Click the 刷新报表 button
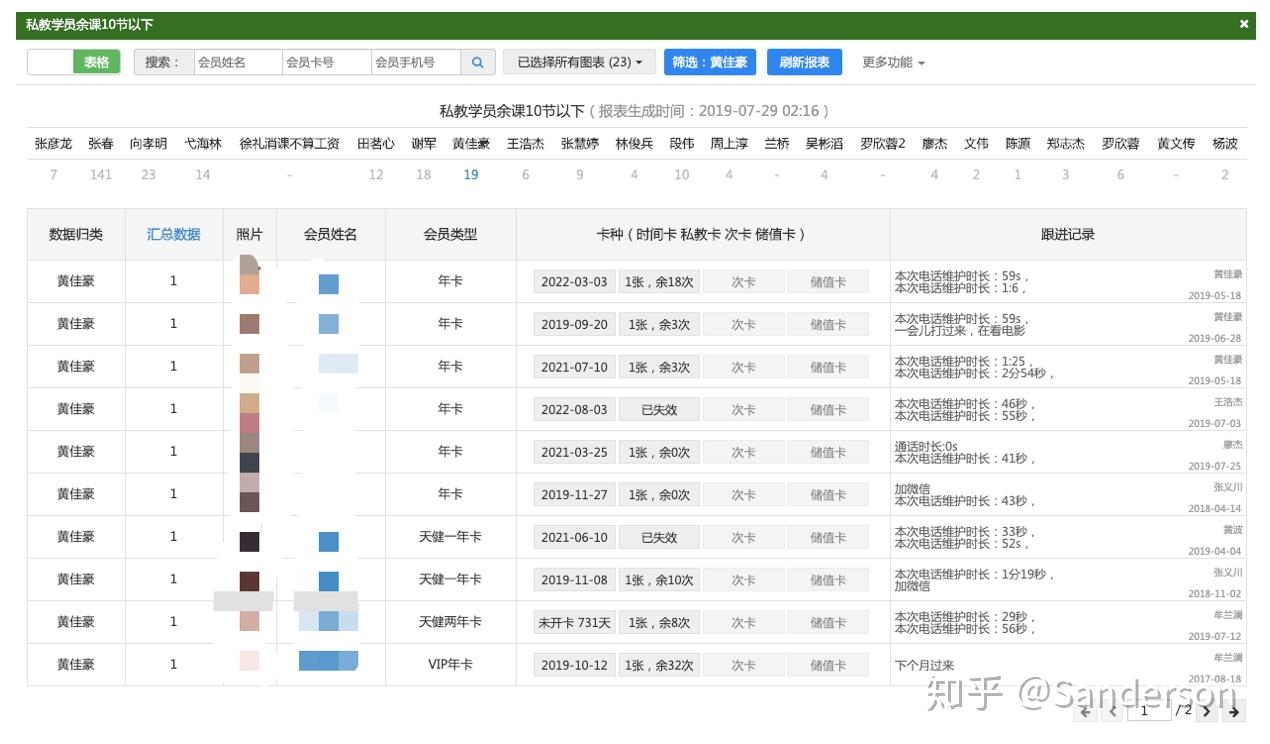 [805, 62]
